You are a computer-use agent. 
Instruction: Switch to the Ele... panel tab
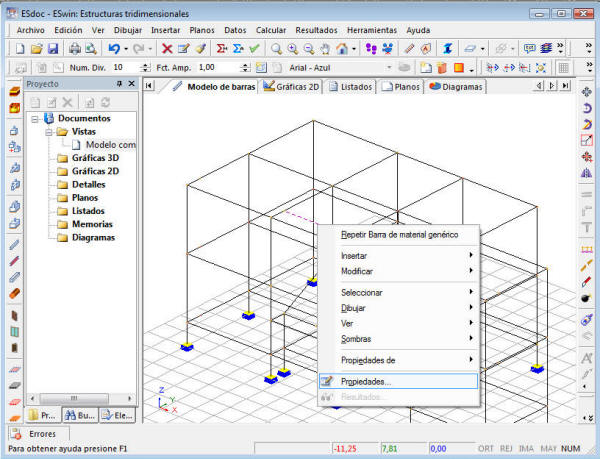tap(117, 415)
